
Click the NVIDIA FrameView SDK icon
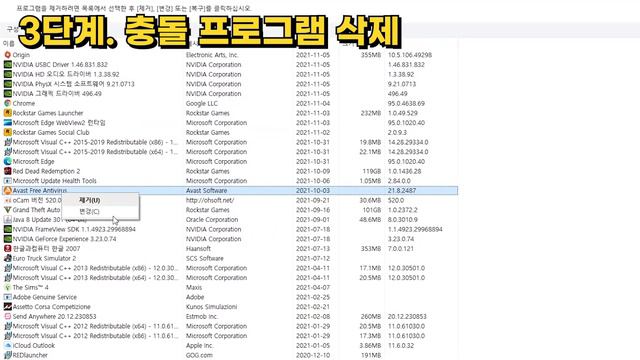tap(7, 229)
